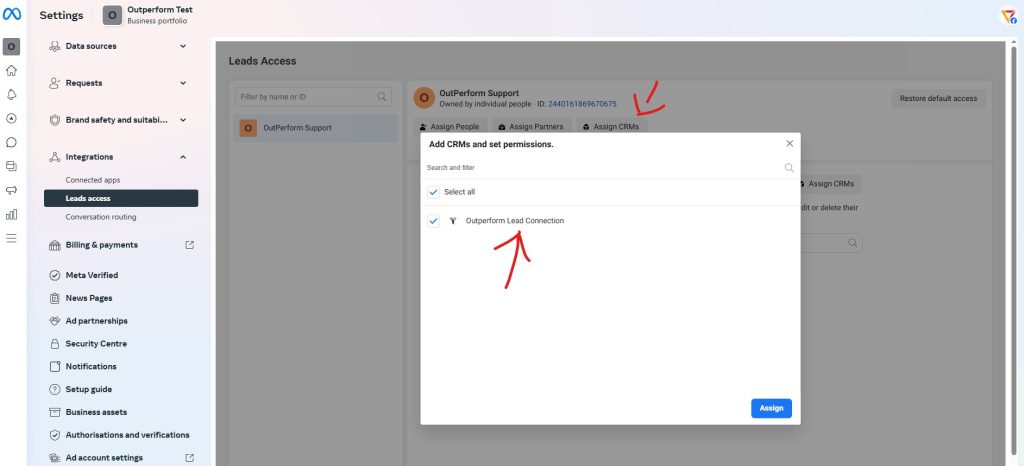Image resolution: width=1024 pixels, height=466 pixels.
Task: Open Connected apps settings page
Action: [x=92, y=180]
